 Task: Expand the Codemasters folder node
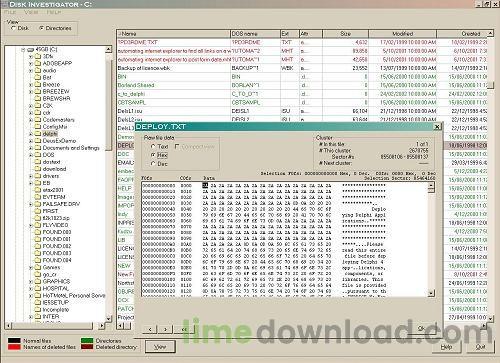[x=31, y=120]
